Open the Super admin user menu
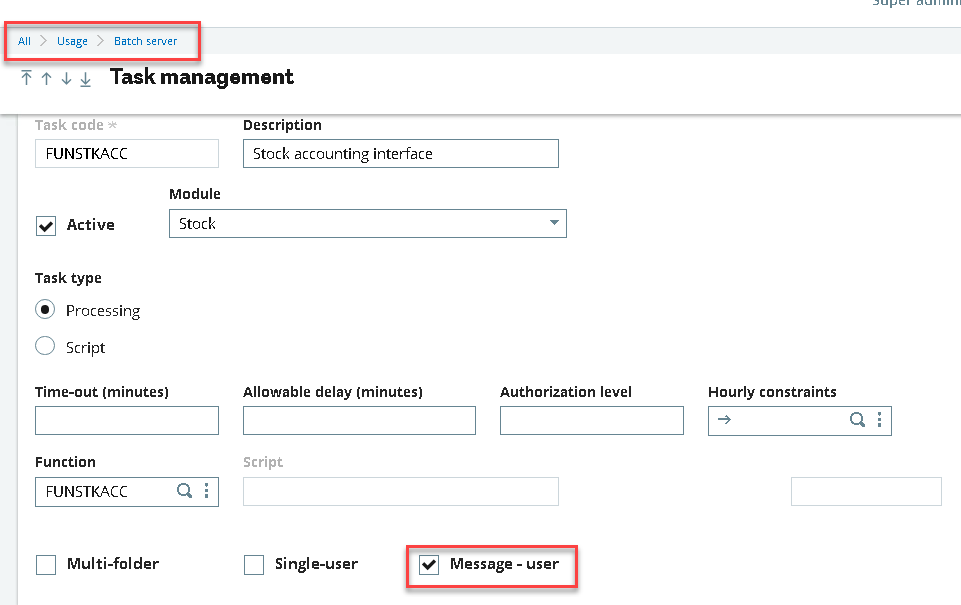Screen dimensions: 961x605 click(915, 4)
